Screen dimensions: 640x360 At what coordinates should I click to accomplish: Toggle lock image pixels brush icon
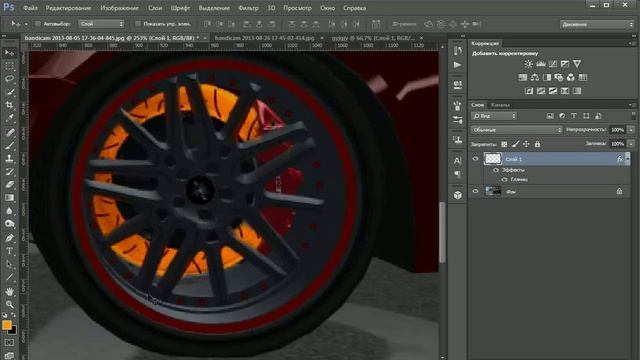click(x=516, y=144)
